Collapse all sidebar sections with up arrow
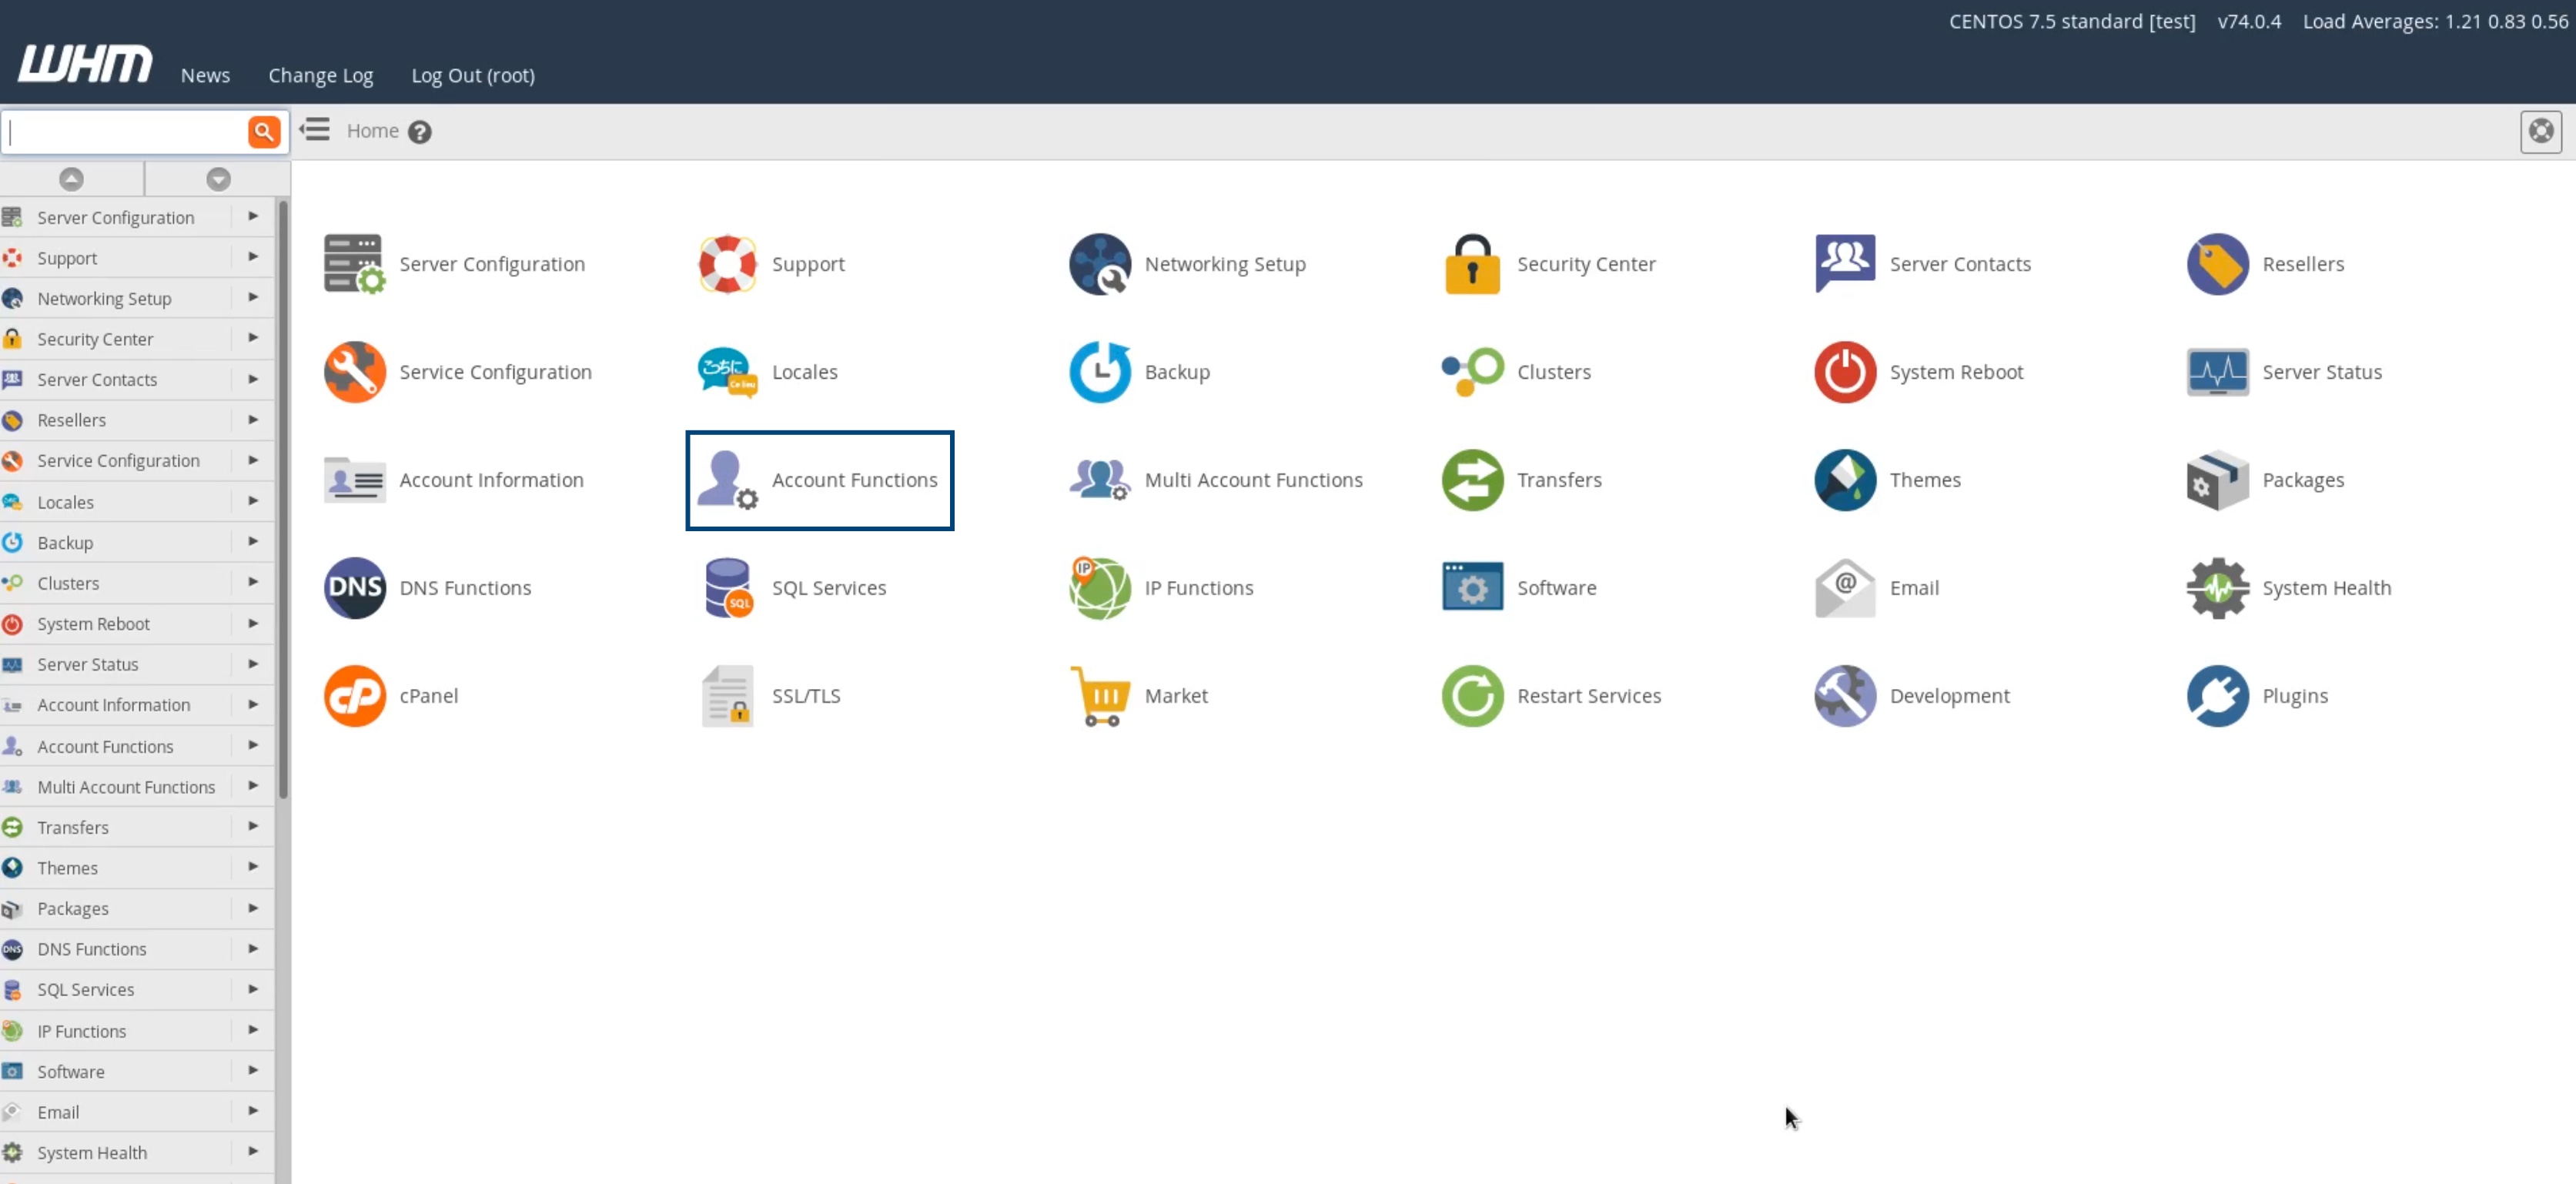The width and height of the screenshot is (2576, 1184). click(x=71, y=179)
